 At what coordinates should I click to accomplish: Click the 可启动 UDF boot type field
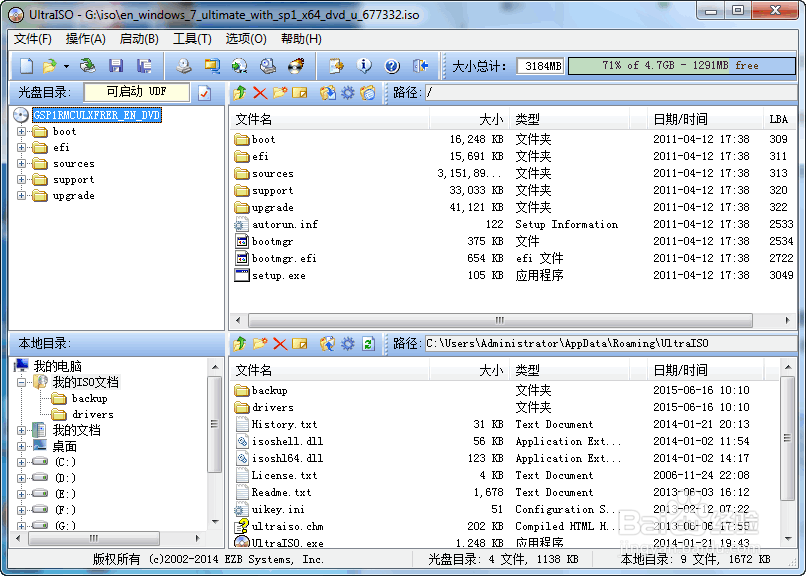pos(137,92)
